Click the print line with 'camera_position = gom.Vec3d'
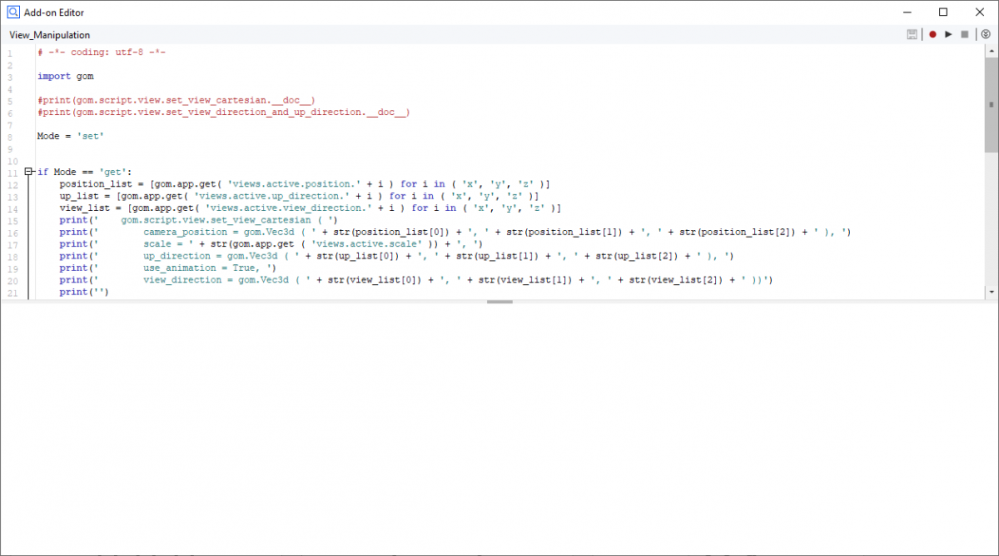The height and width of the screenshot is (556, 999). (455, 232)
